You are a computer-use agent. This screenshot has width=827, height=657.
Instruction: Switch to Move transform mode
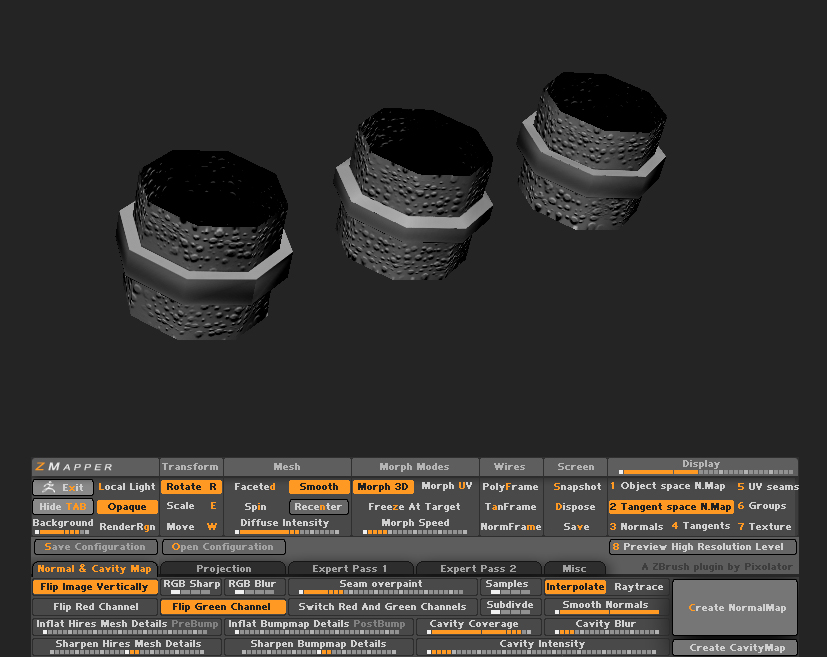[189, 526]
